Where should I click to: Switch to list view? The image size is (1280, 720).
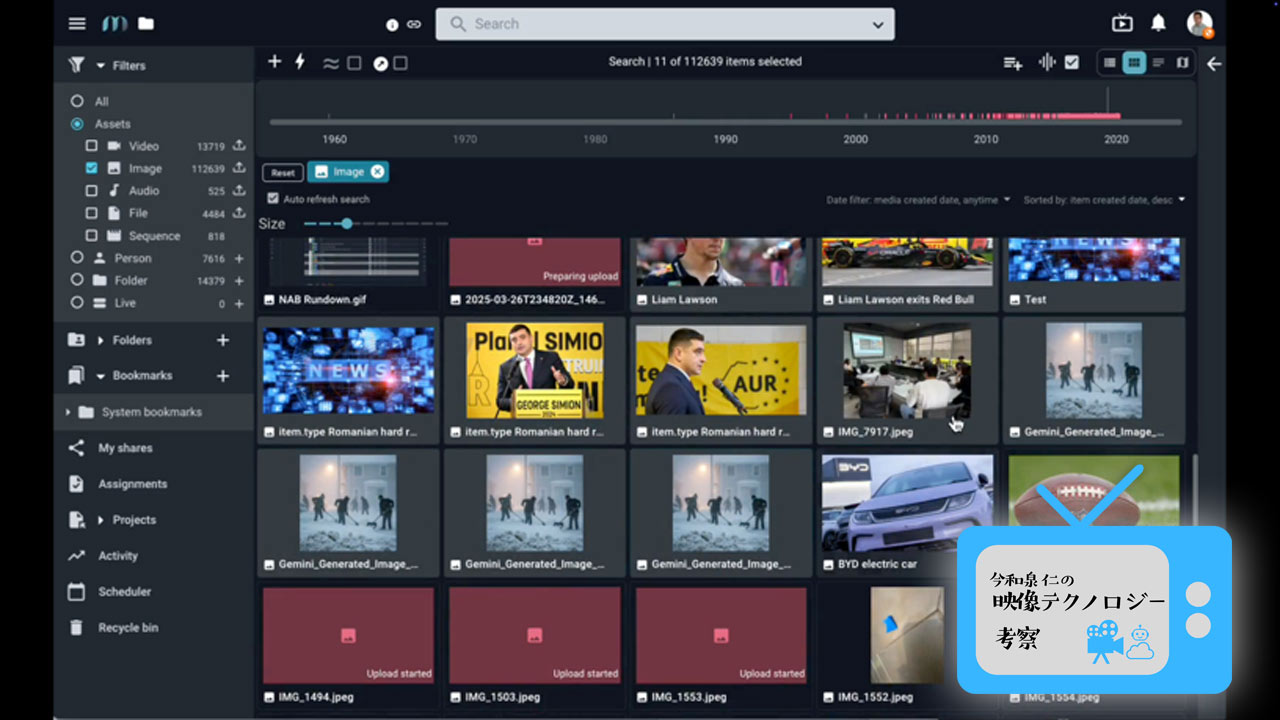(x=1109, y=62)
